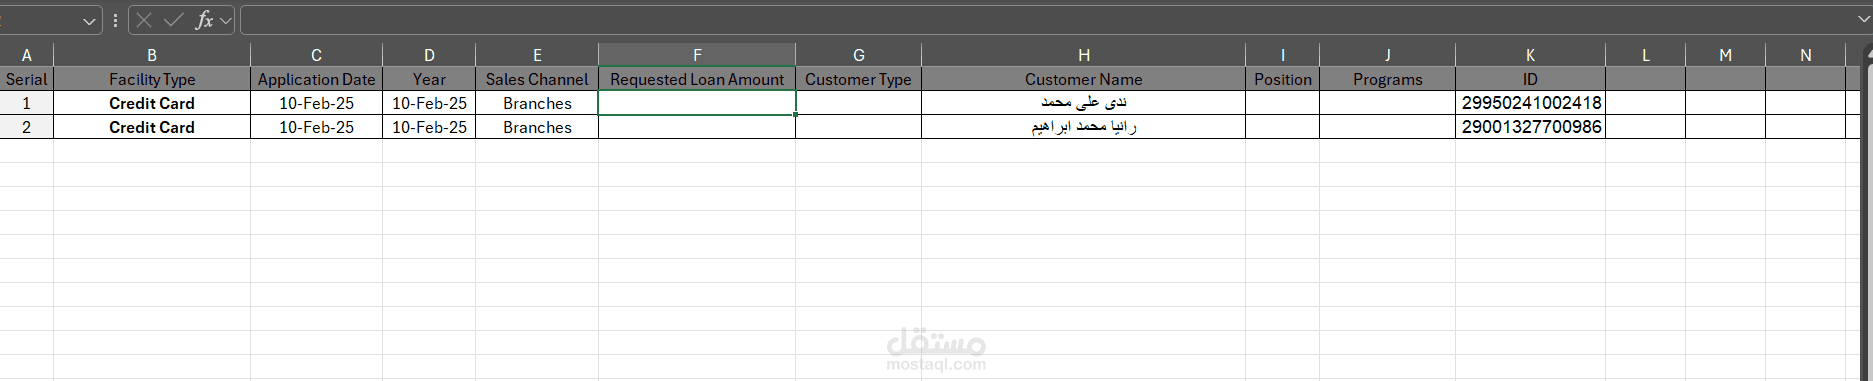Click the Facility Type header cell

click(x=152, y=79)
